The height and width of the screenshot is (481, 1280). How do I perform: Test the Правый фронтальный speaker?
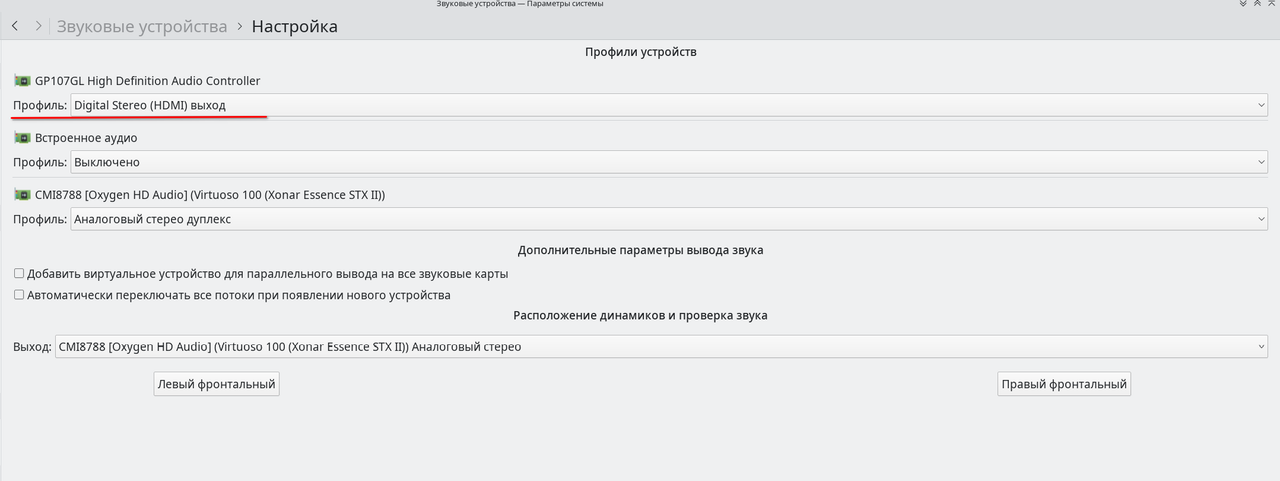pyautogui.click(x=1064, y=384)
